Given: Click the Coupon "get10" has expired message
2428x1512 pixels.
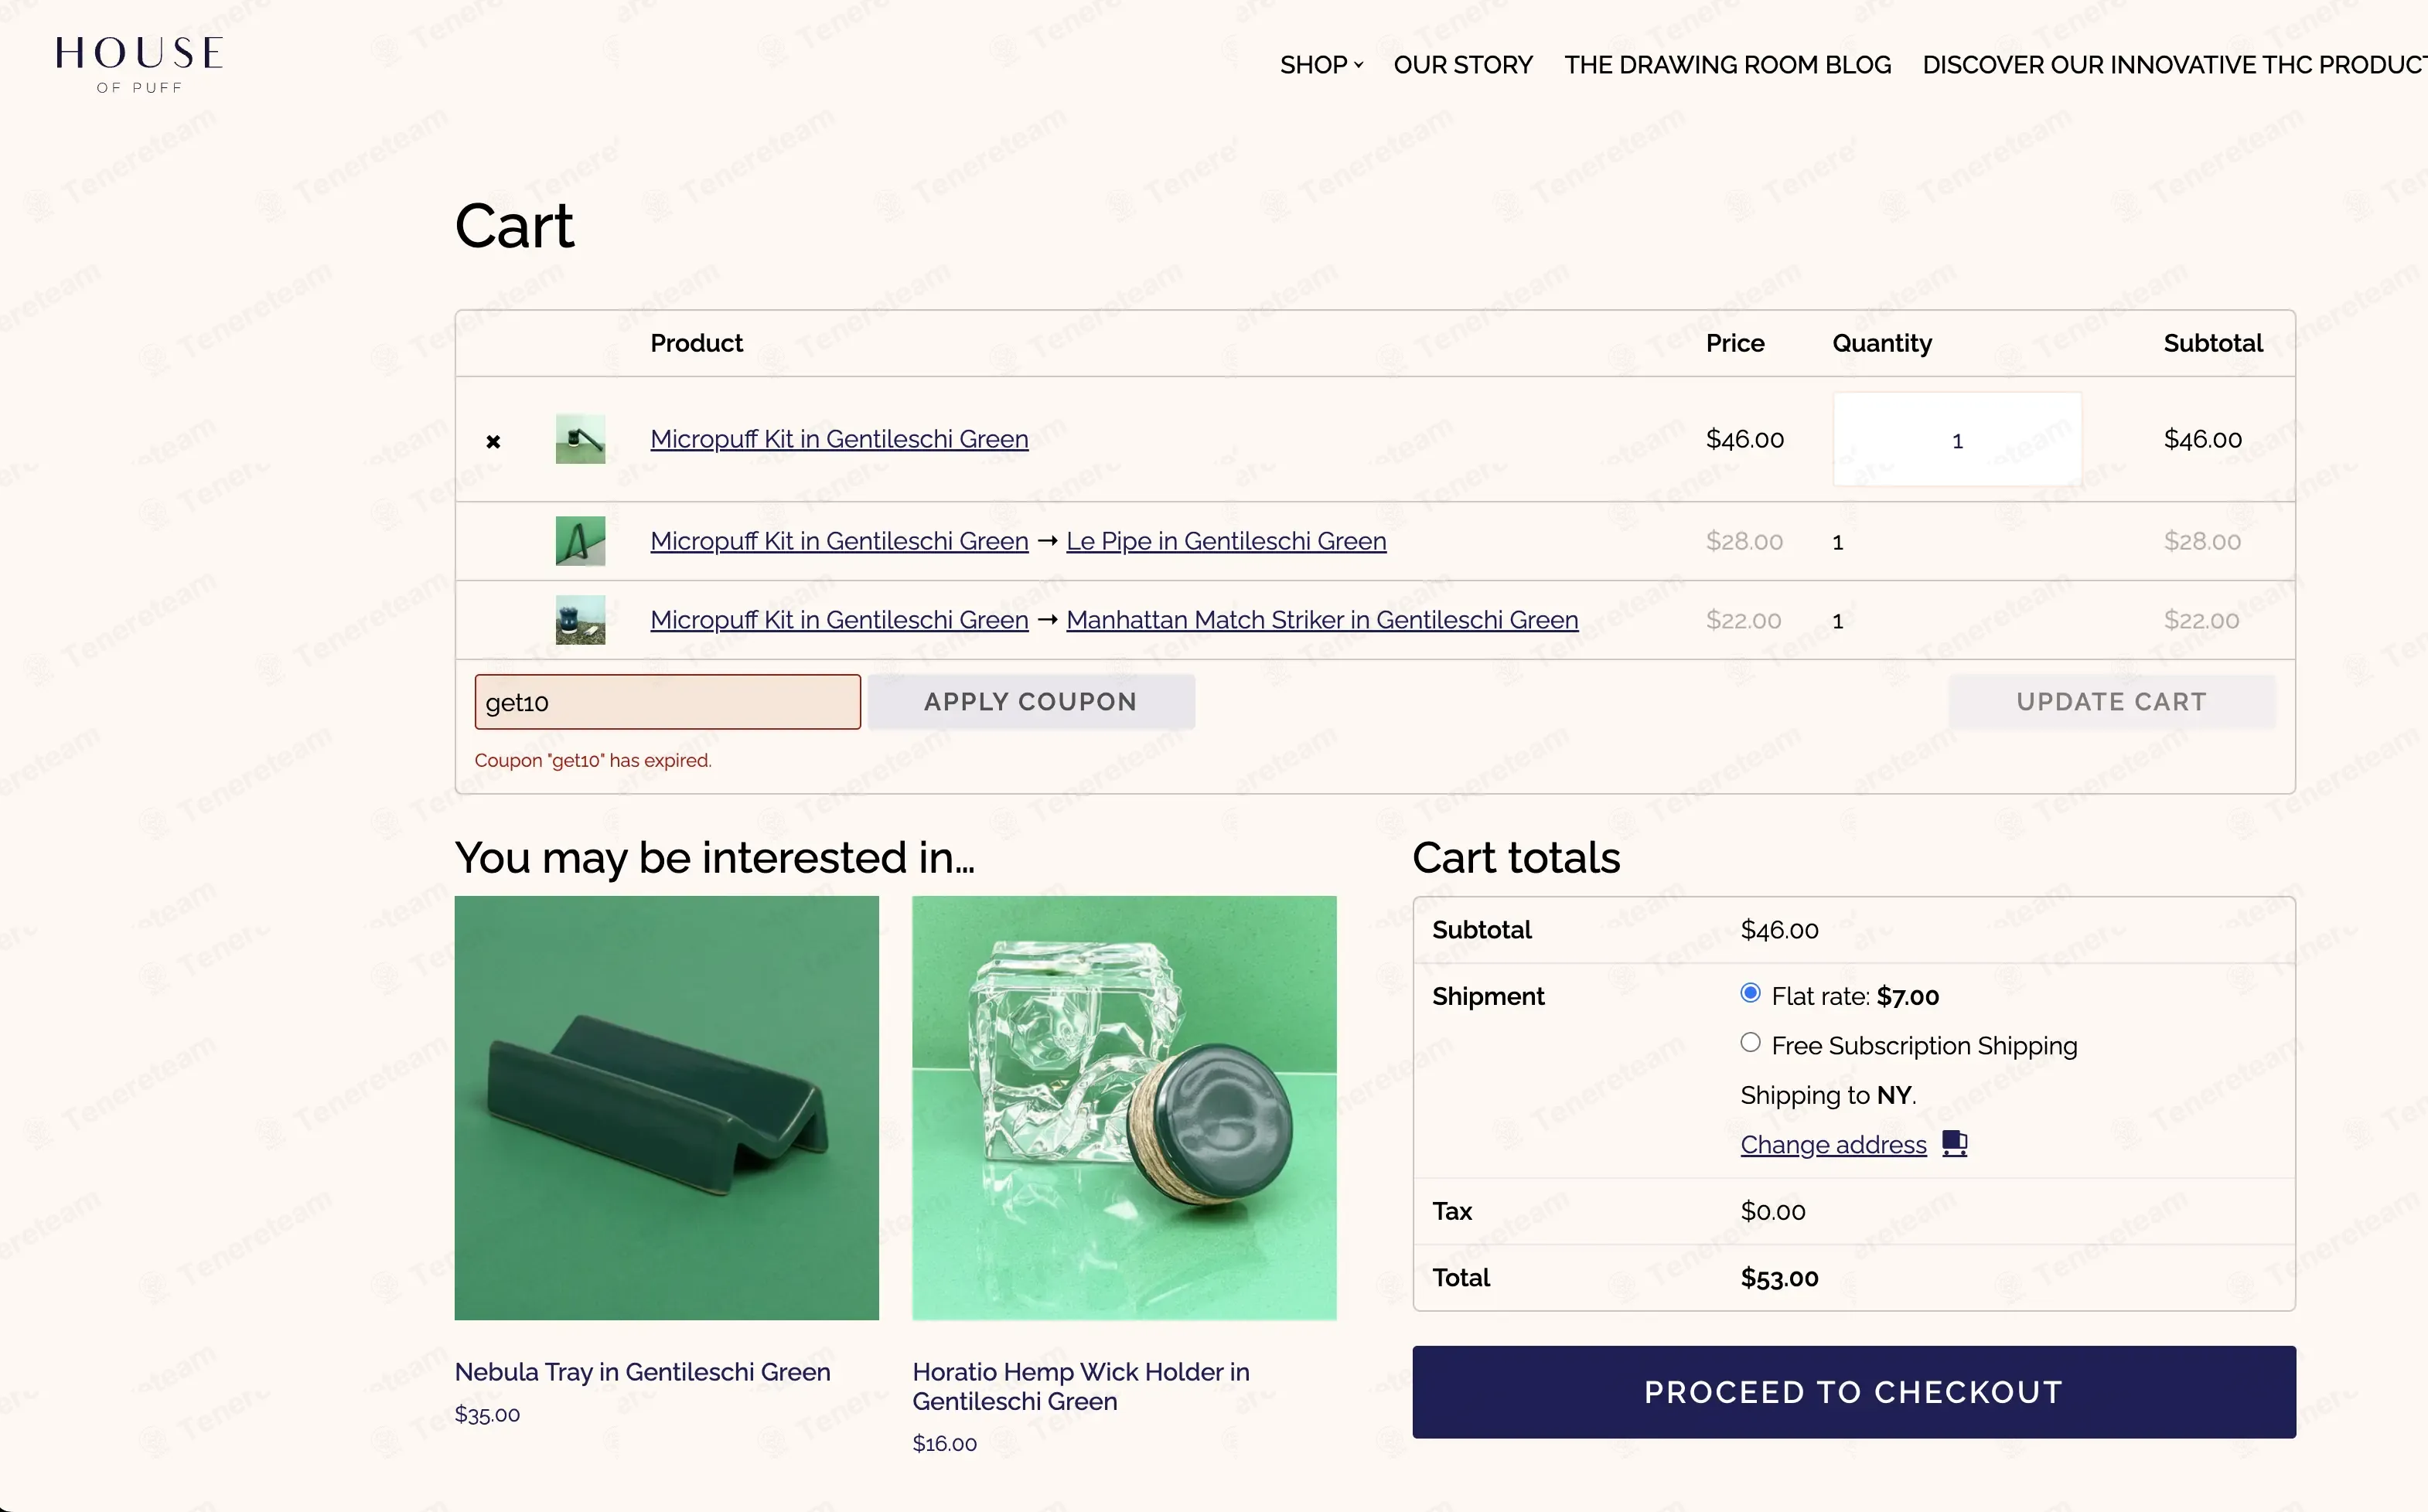Looking at the screenshot, I should pyautogui.click(x=593, y=761).
